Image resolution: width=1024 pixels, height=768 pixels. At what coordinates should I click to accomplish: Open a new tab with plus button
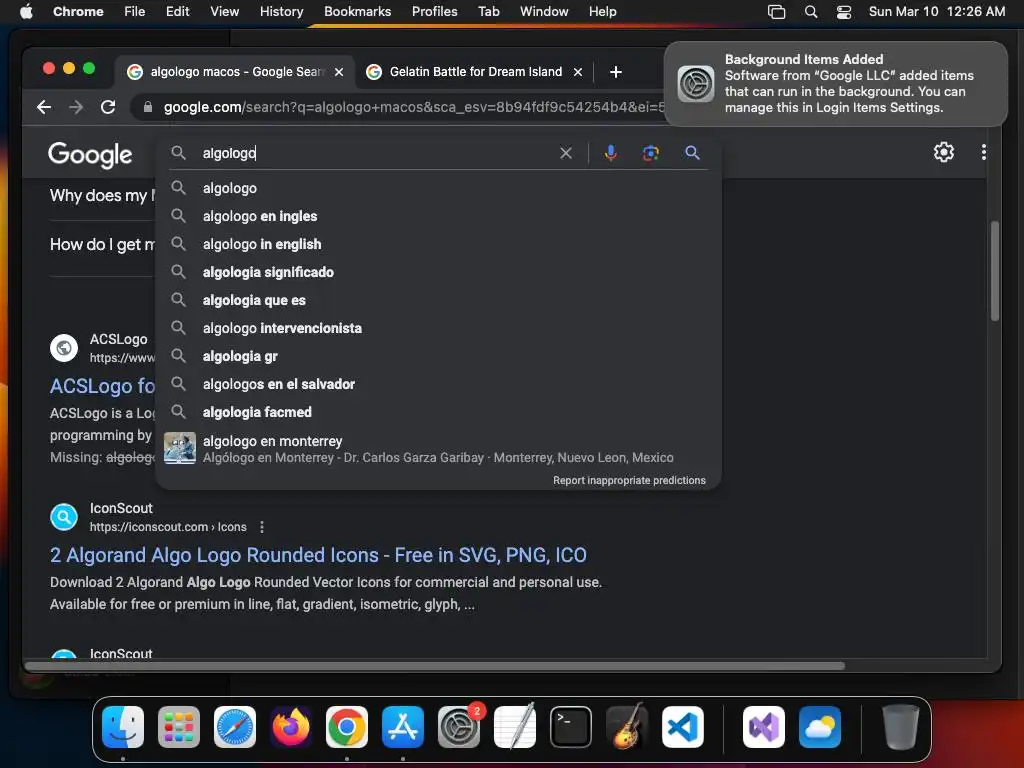click(615, 72)
